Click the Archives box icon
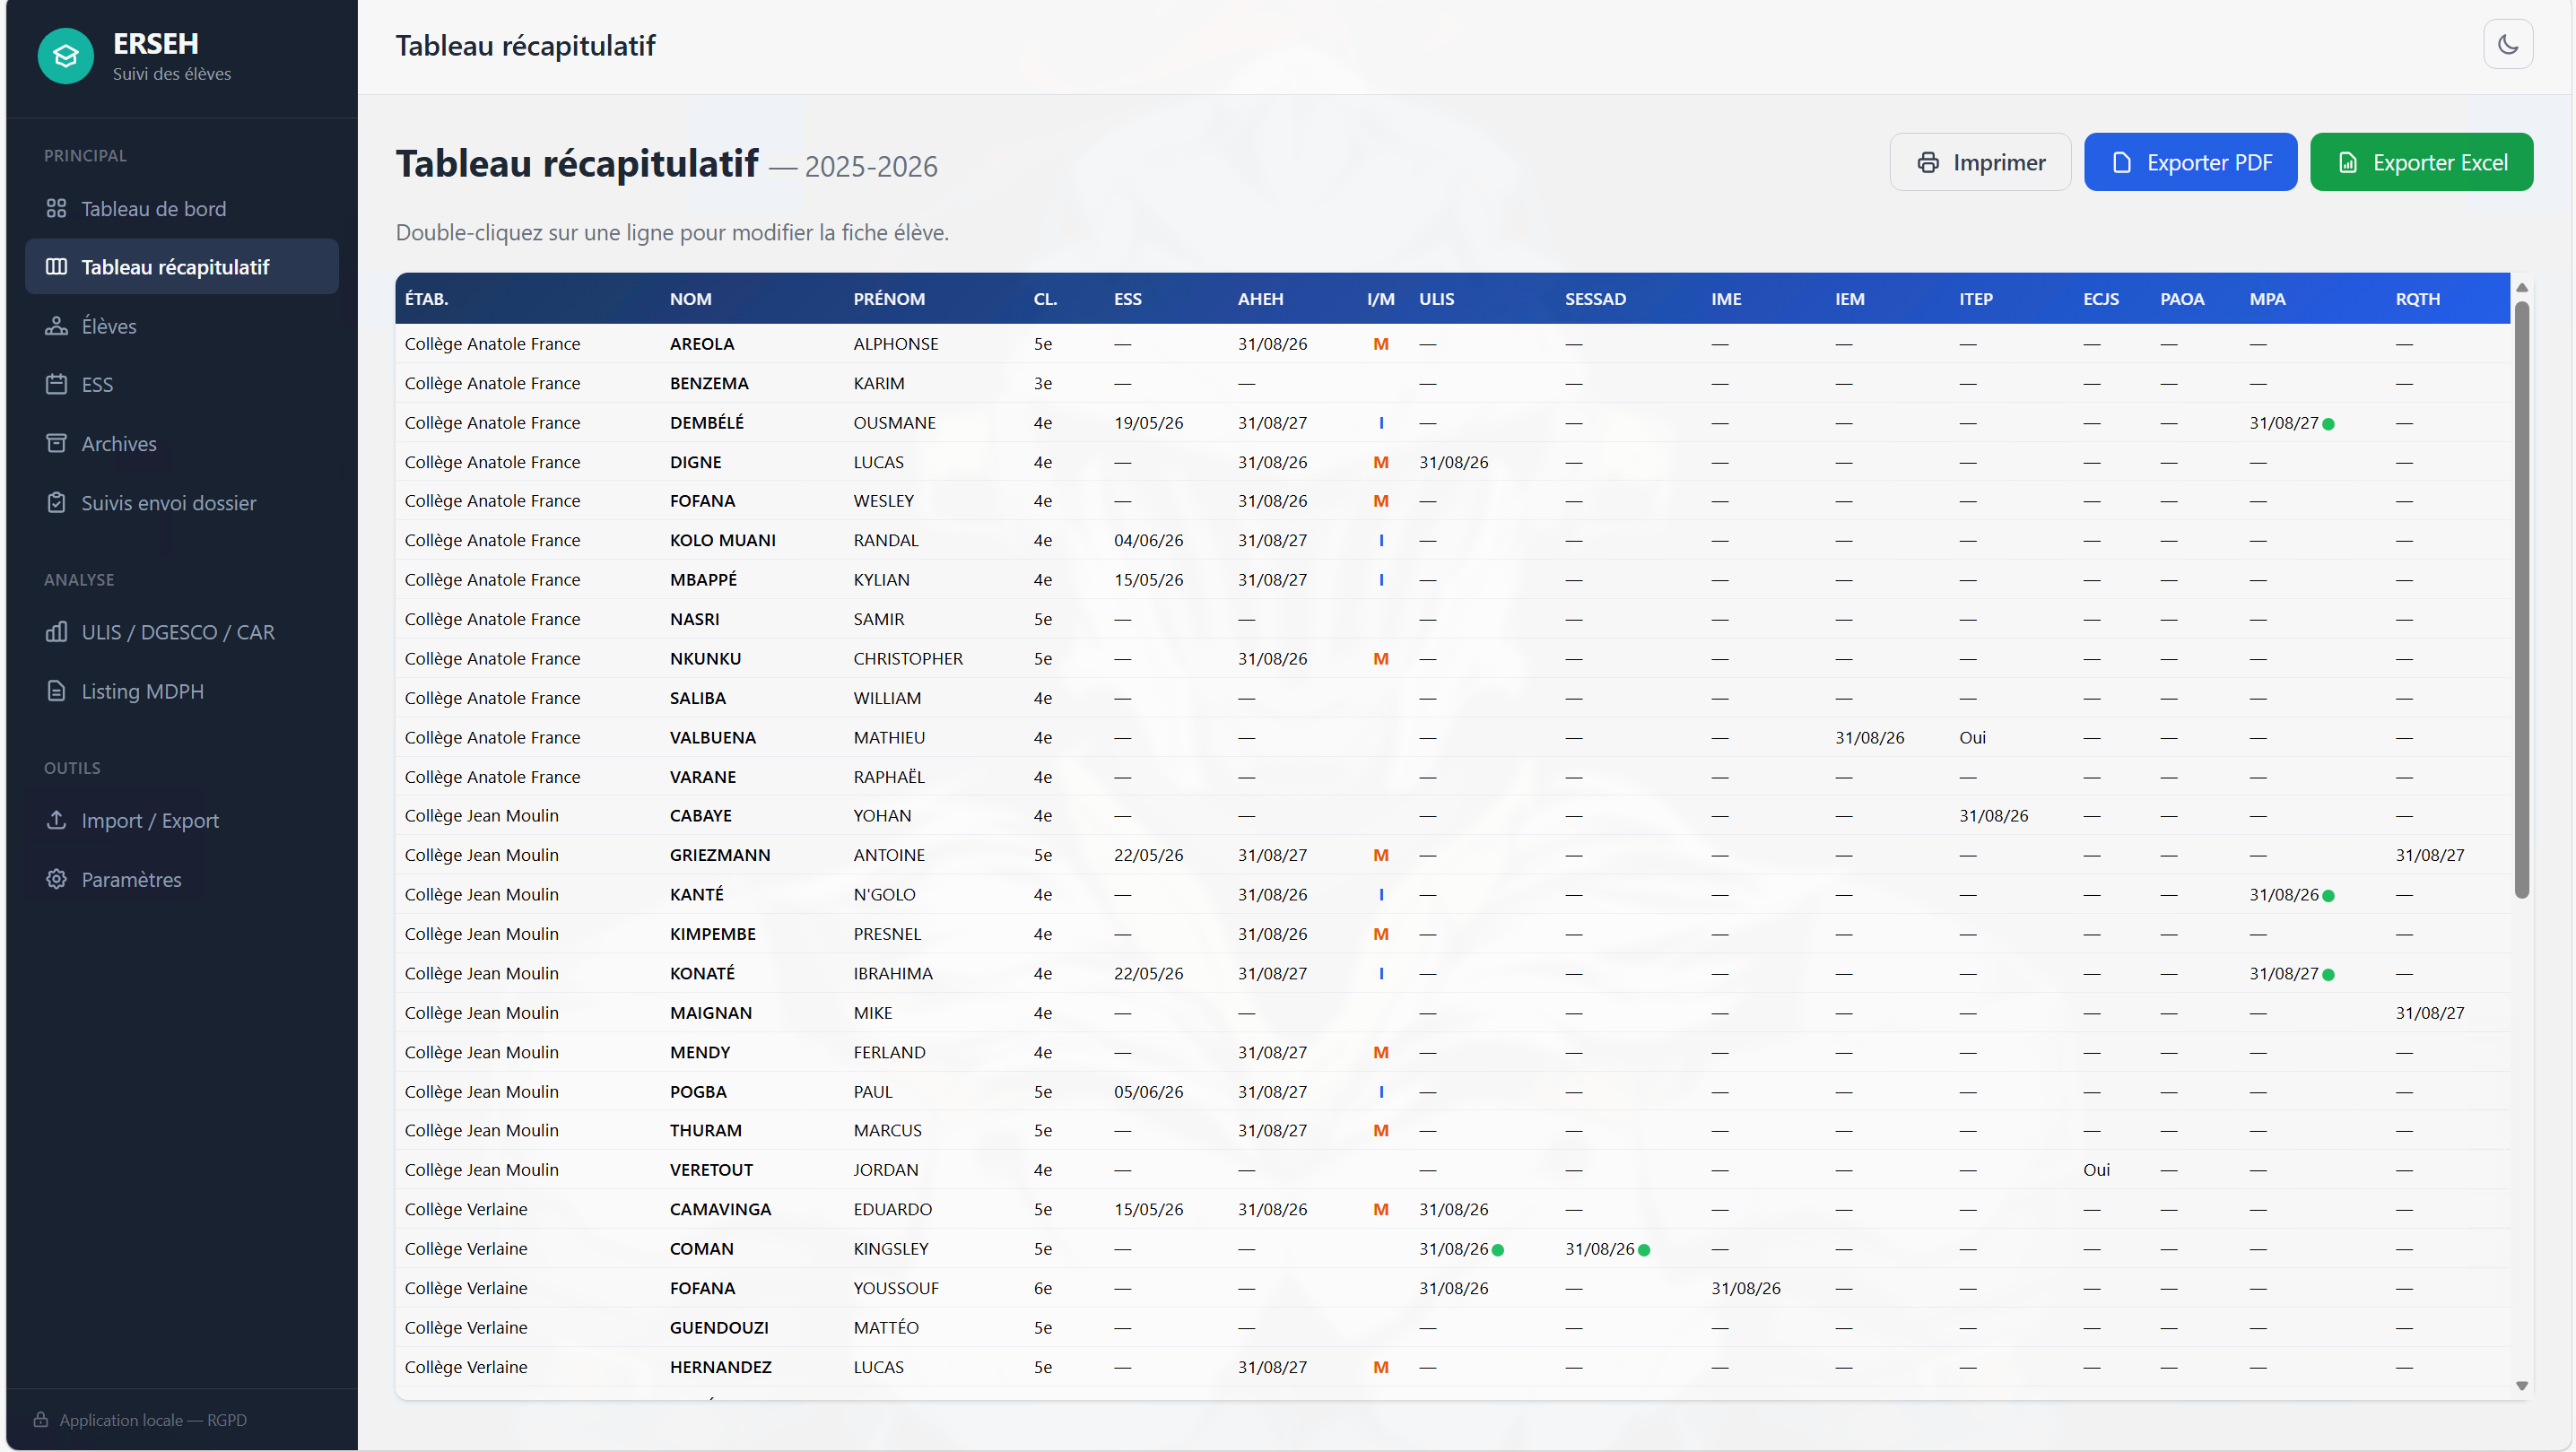The width and height of the screenshot is (2576, 1452). pos(56,443)
